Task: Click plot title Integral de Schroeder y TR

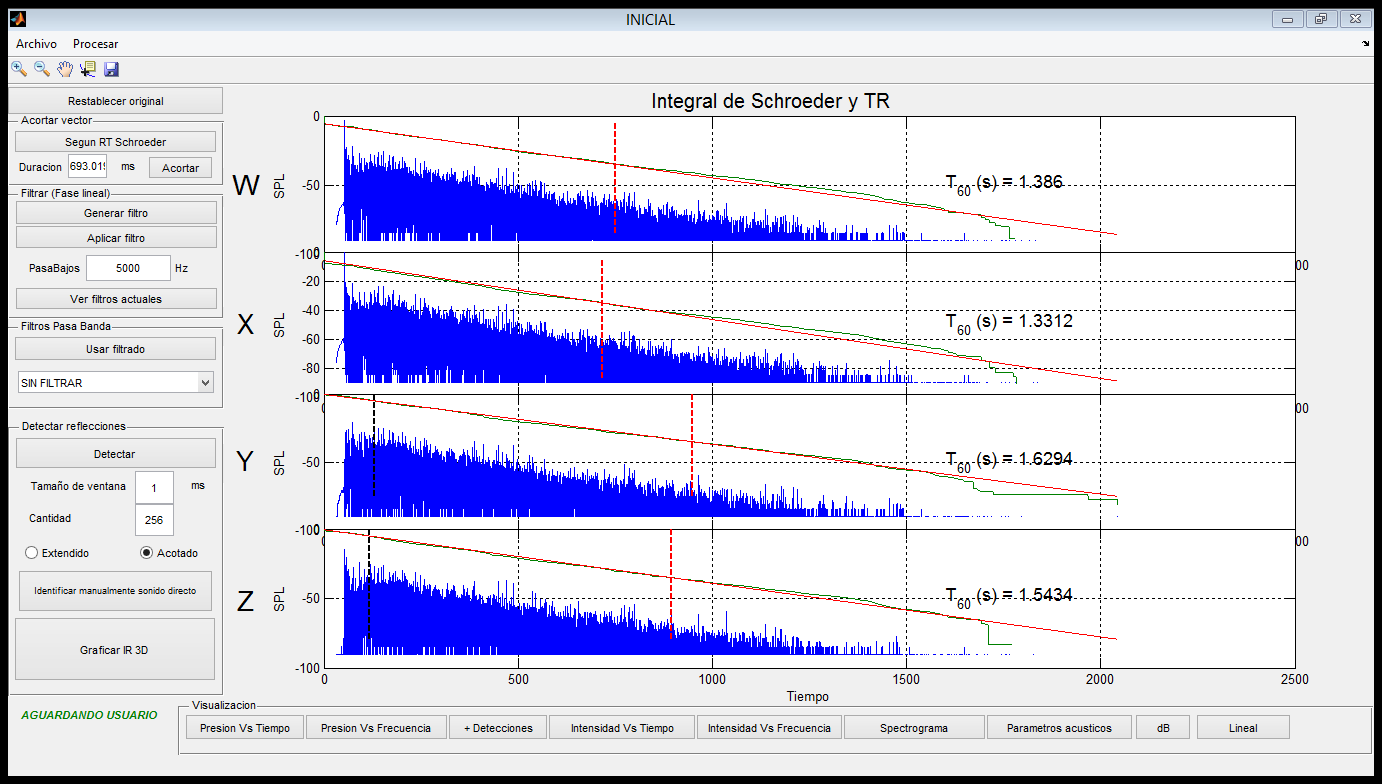Action: coord(770,101)
